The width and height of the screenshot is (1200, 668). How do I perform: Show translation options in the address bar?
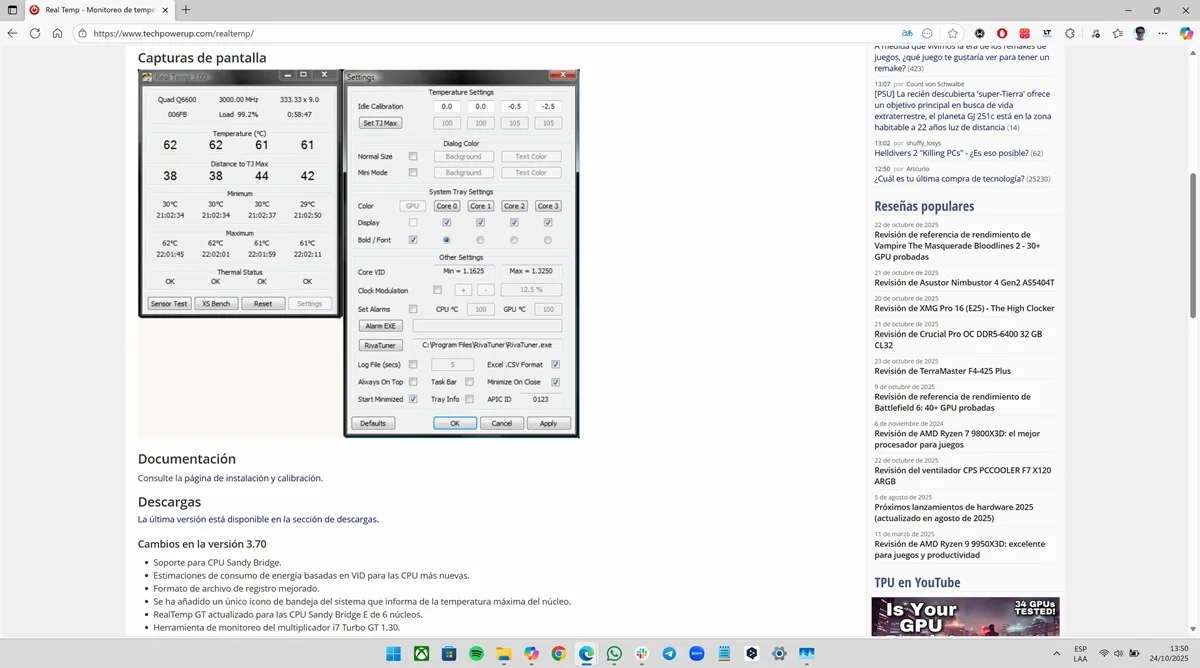907,33
